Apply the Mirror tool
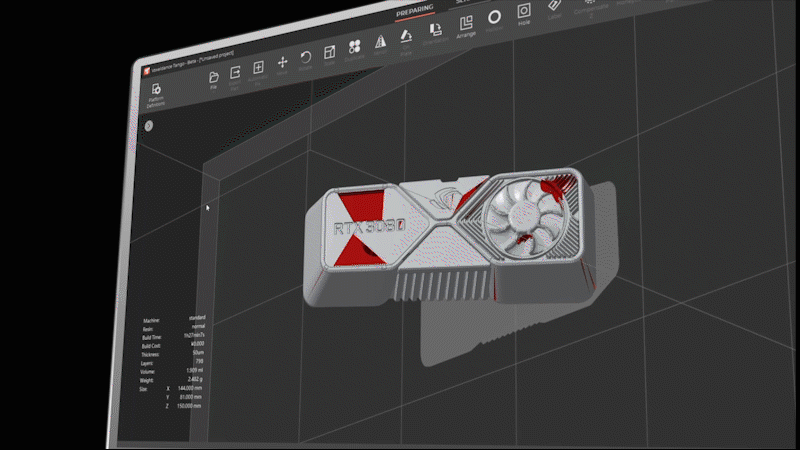Viewport: 800px width, 450px height. point(381,42)
